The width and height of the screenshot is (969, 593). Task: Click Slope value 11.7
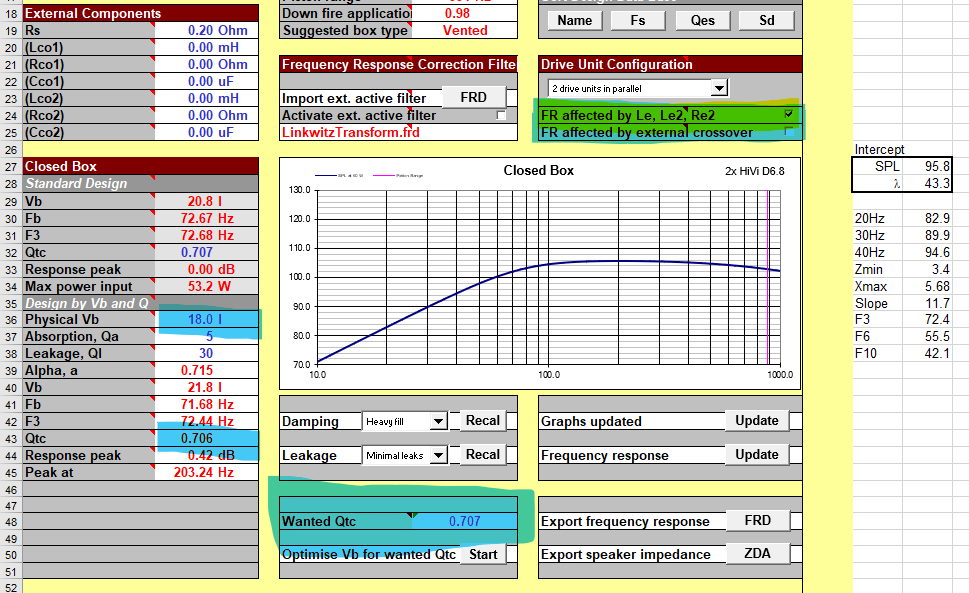coord(926,303)
